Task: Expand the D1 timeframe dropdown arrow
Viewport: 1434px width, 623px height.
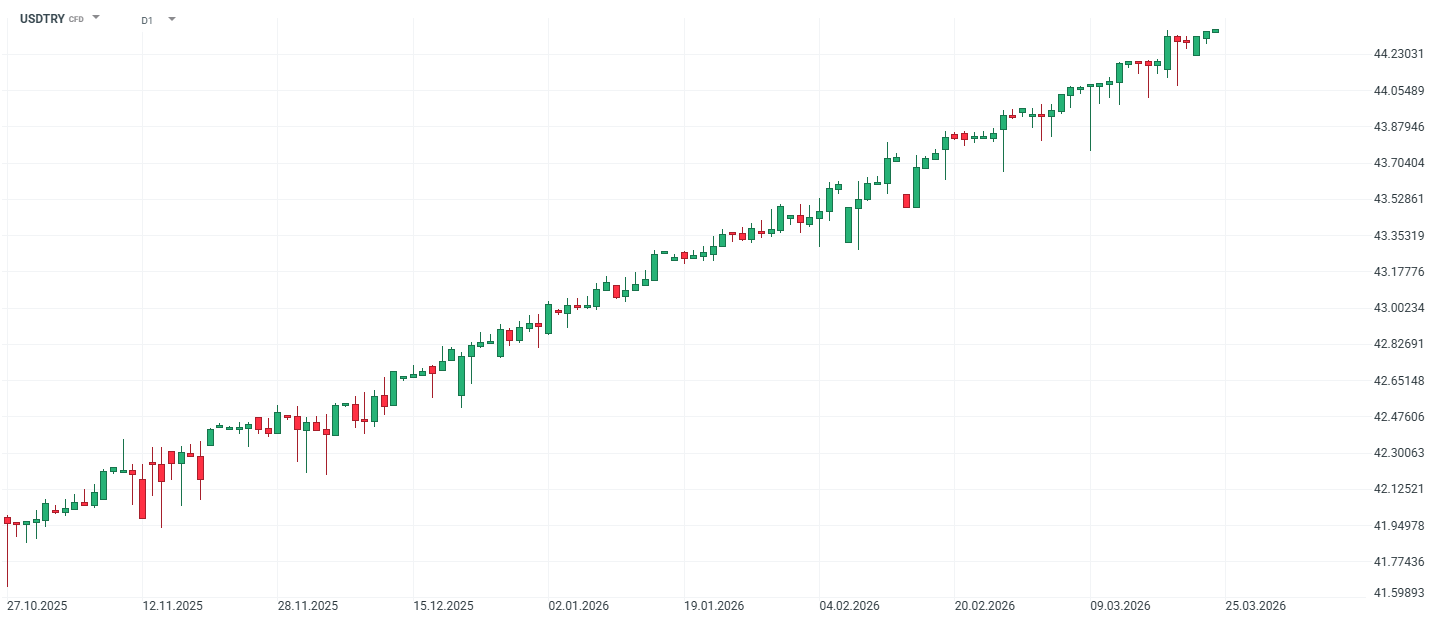Action: tap(172, 19)
